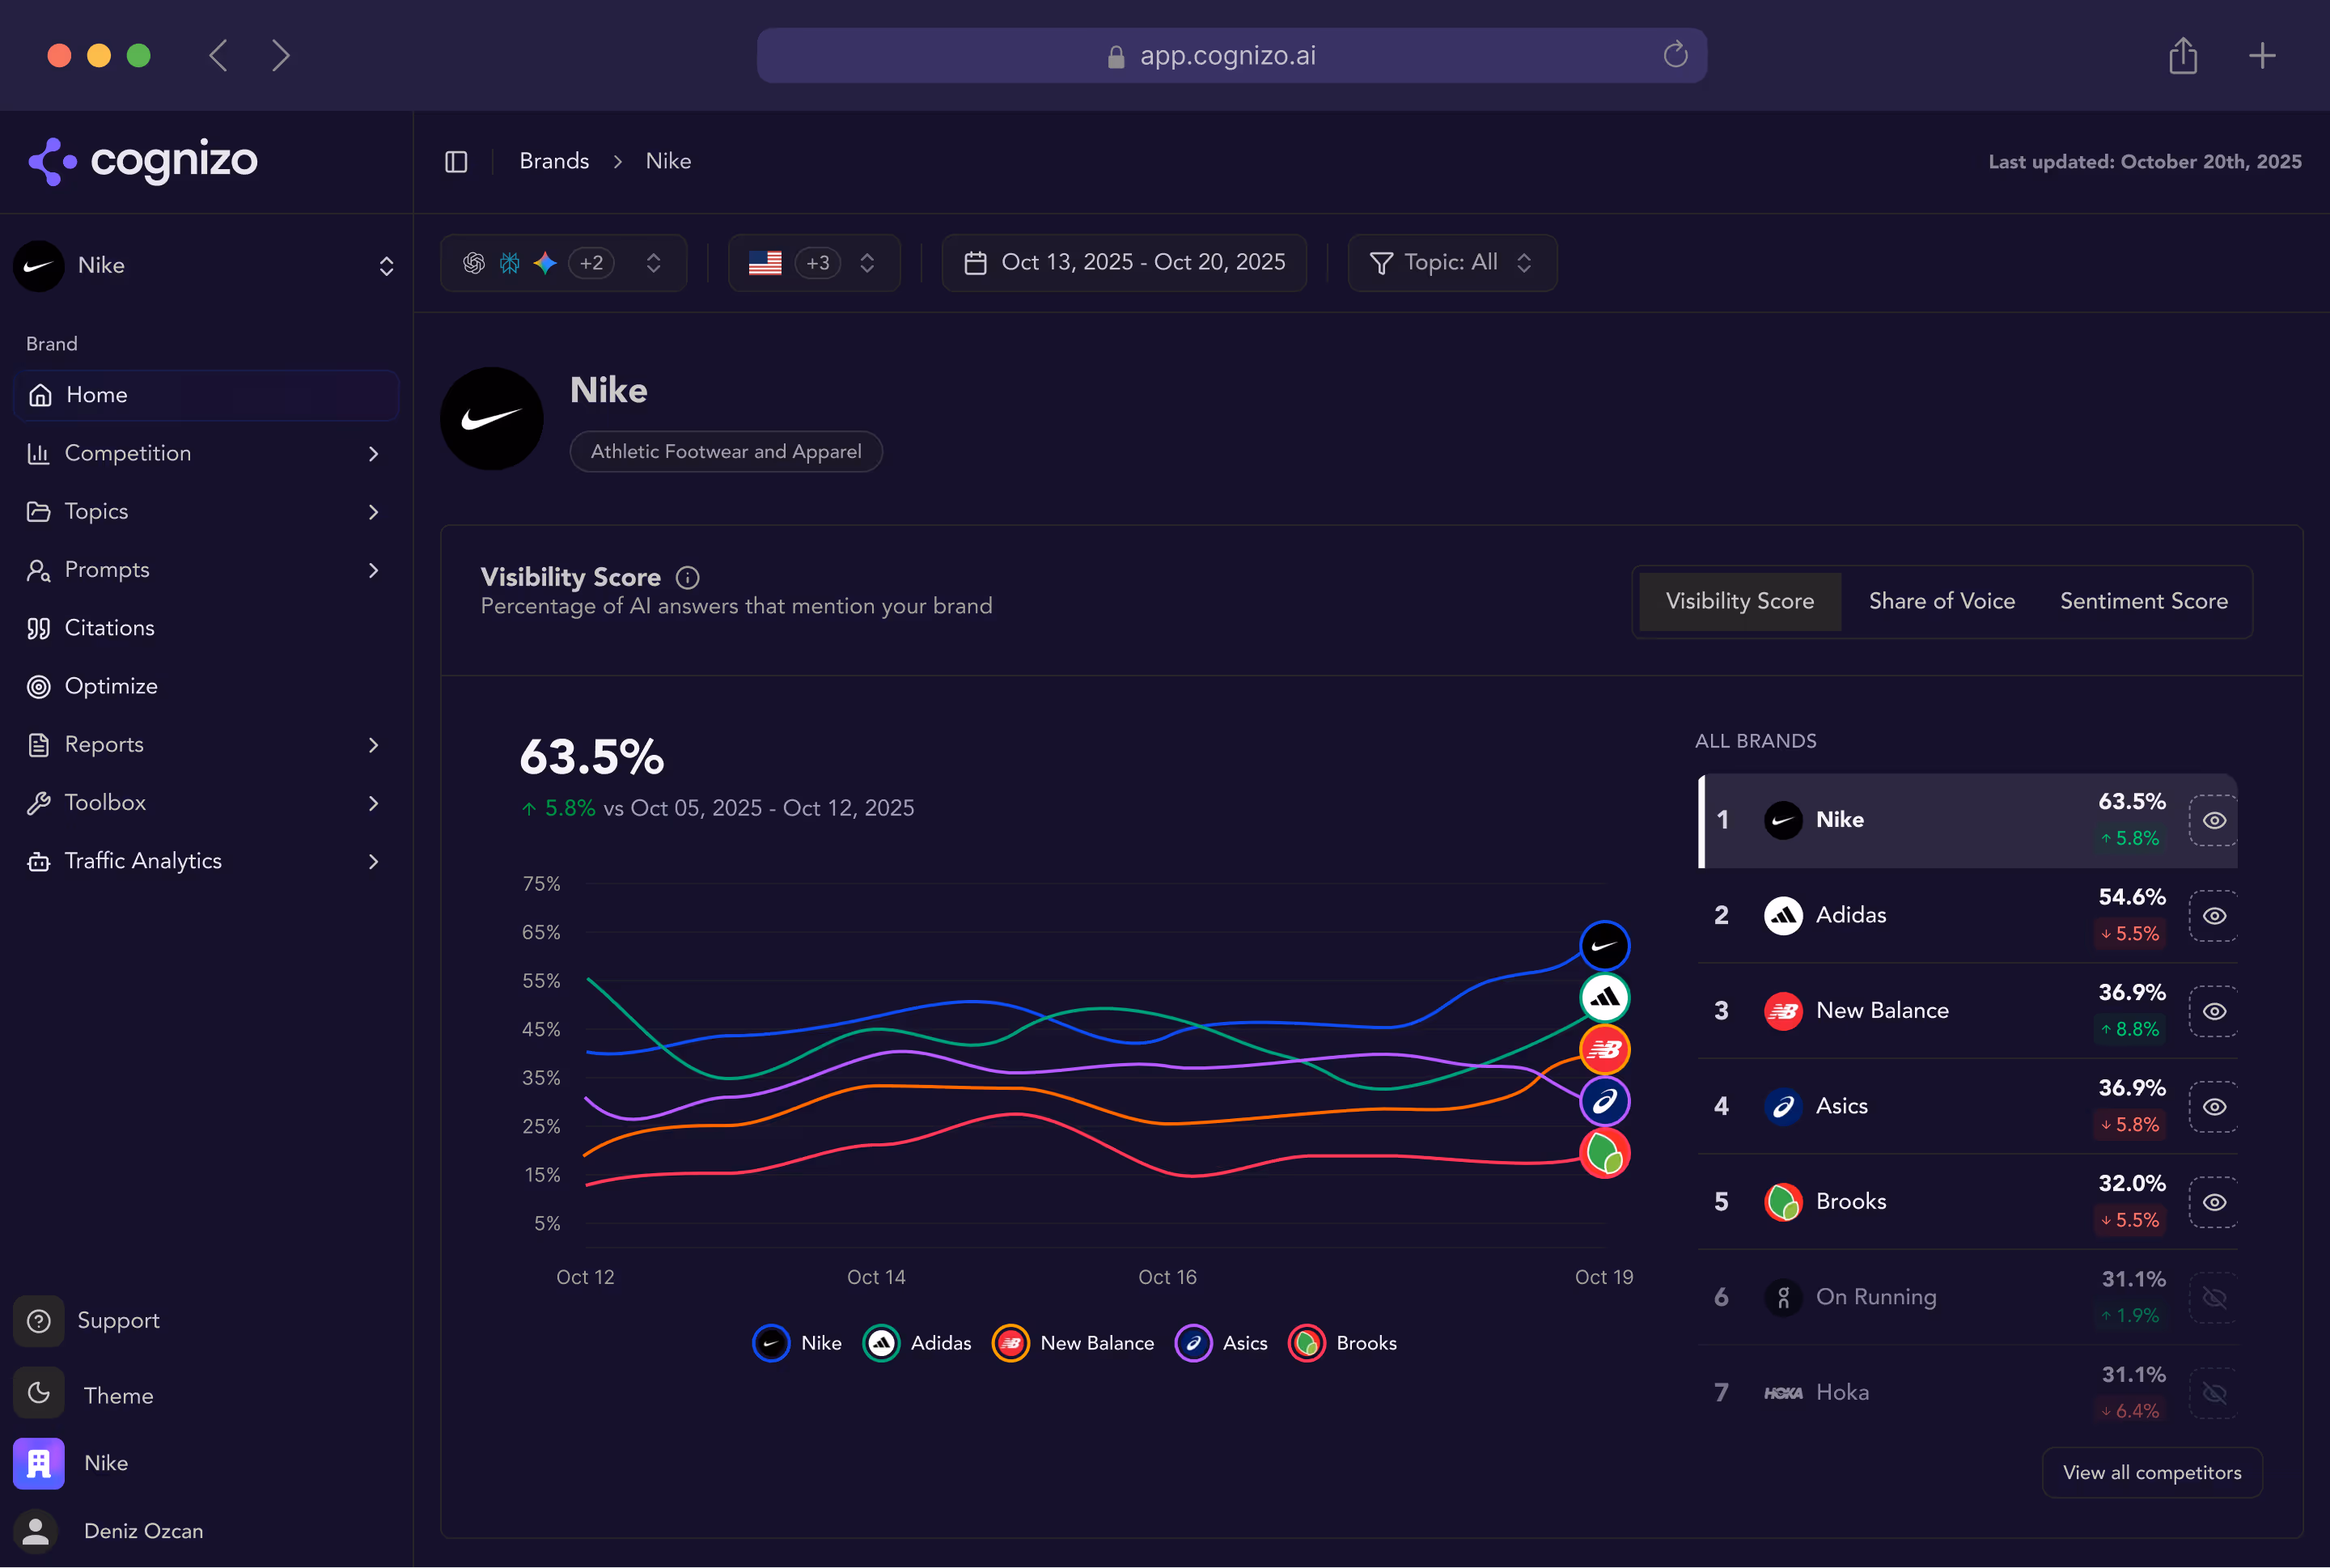Click the Brands breadcrumb link
This screenshot has width=2330, height=1568.
554,161
